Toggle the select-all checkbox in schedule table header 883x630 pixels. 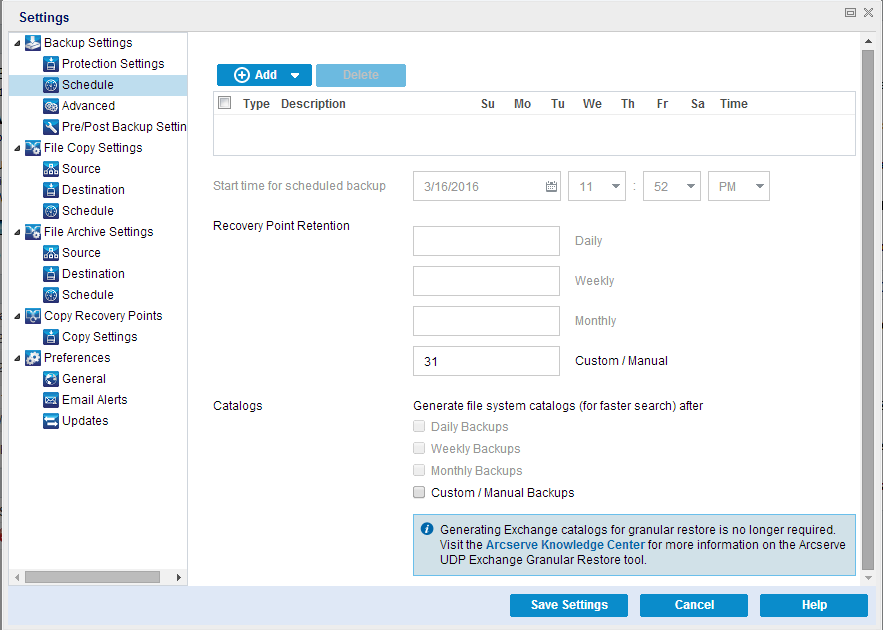pyautogui.click(x=225, y=103)
